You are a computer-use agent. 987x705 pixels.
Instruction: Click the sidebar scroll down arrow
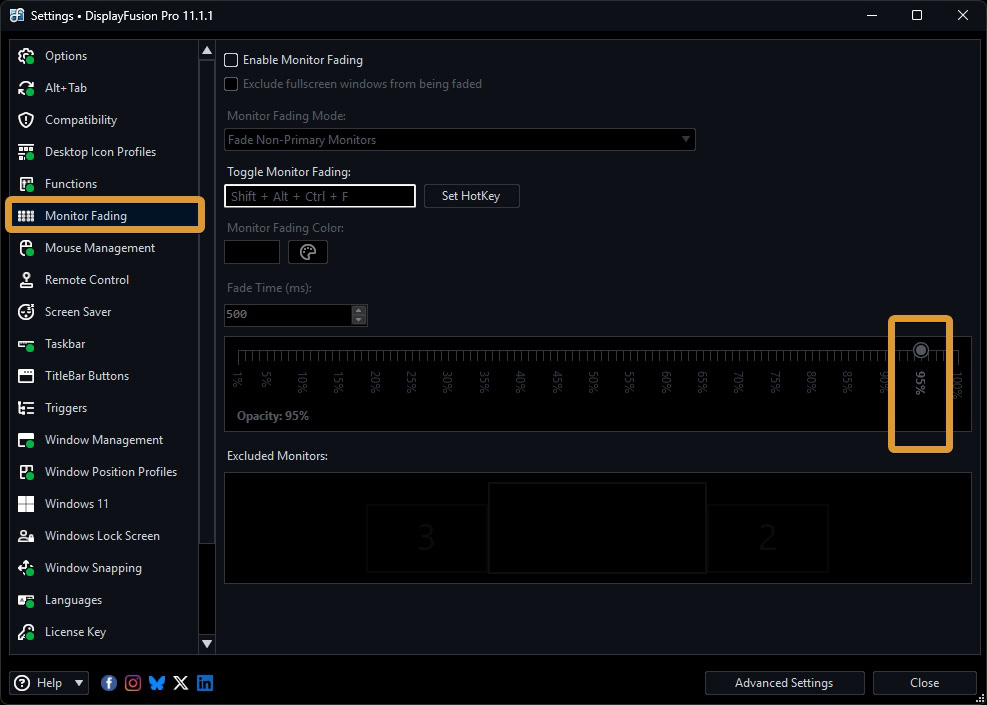click(x=206, y=644)
